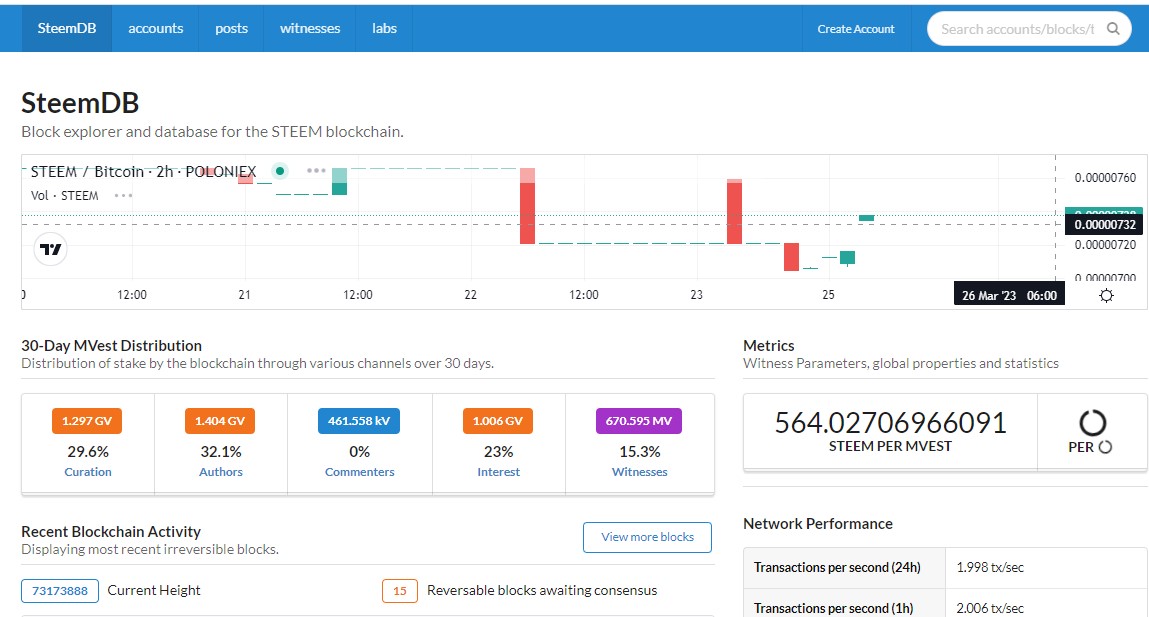Click the small spinner beside PER label

coord(1105,447)
